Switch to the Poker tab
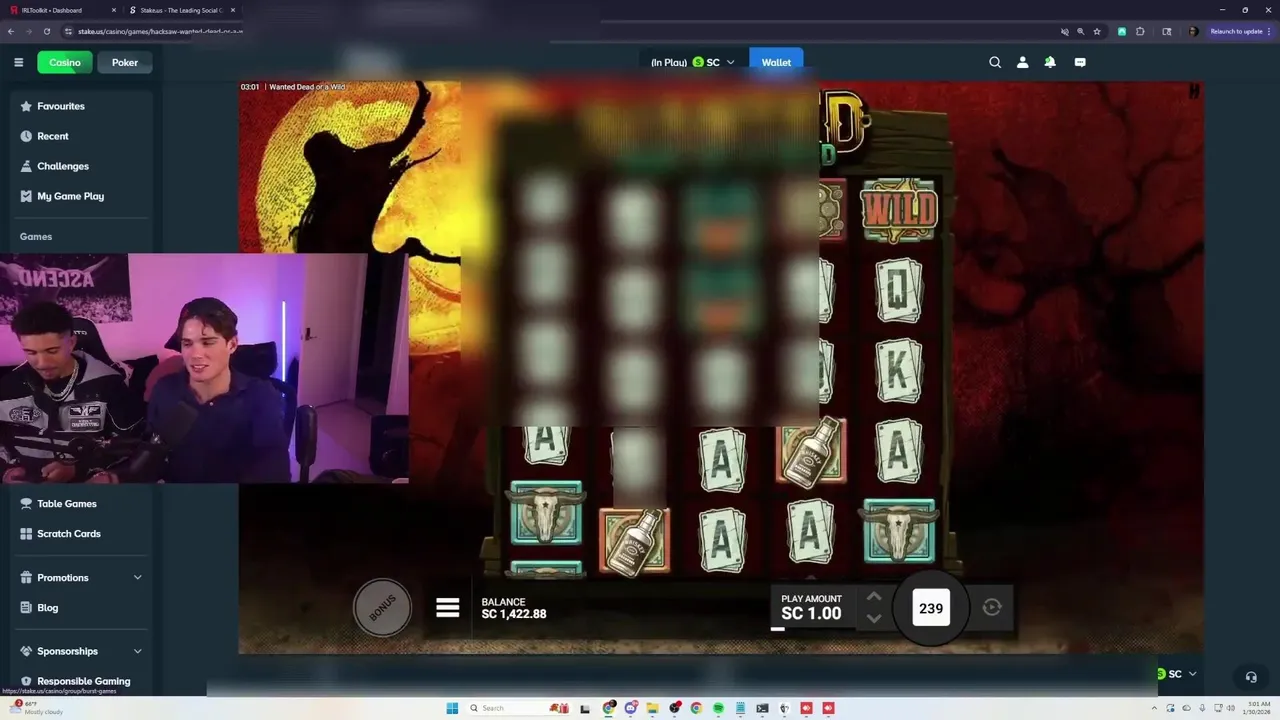 [x=125, y=62]
